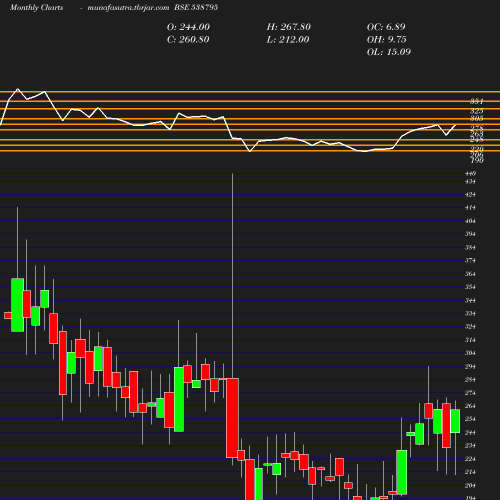Viewport: 500px width, 500px height.
Task: Click the '324' price axis label
Action: click(470, 327)
